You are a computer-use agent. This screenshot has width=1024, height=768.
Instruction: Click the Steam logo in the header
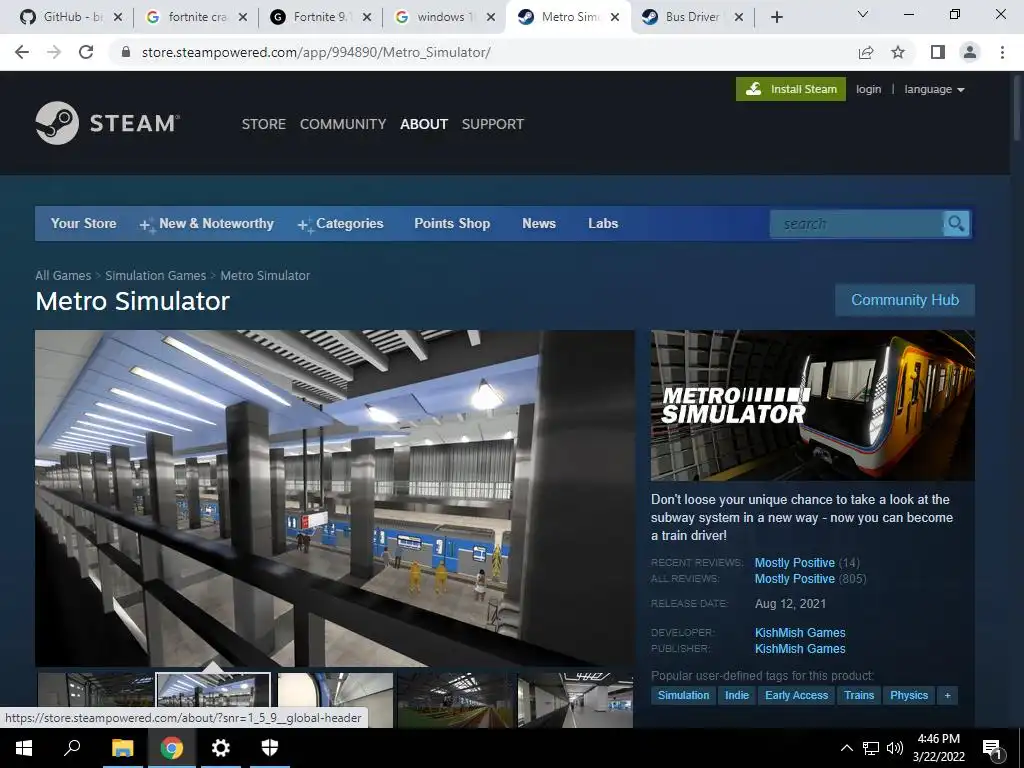click(108, 123)
